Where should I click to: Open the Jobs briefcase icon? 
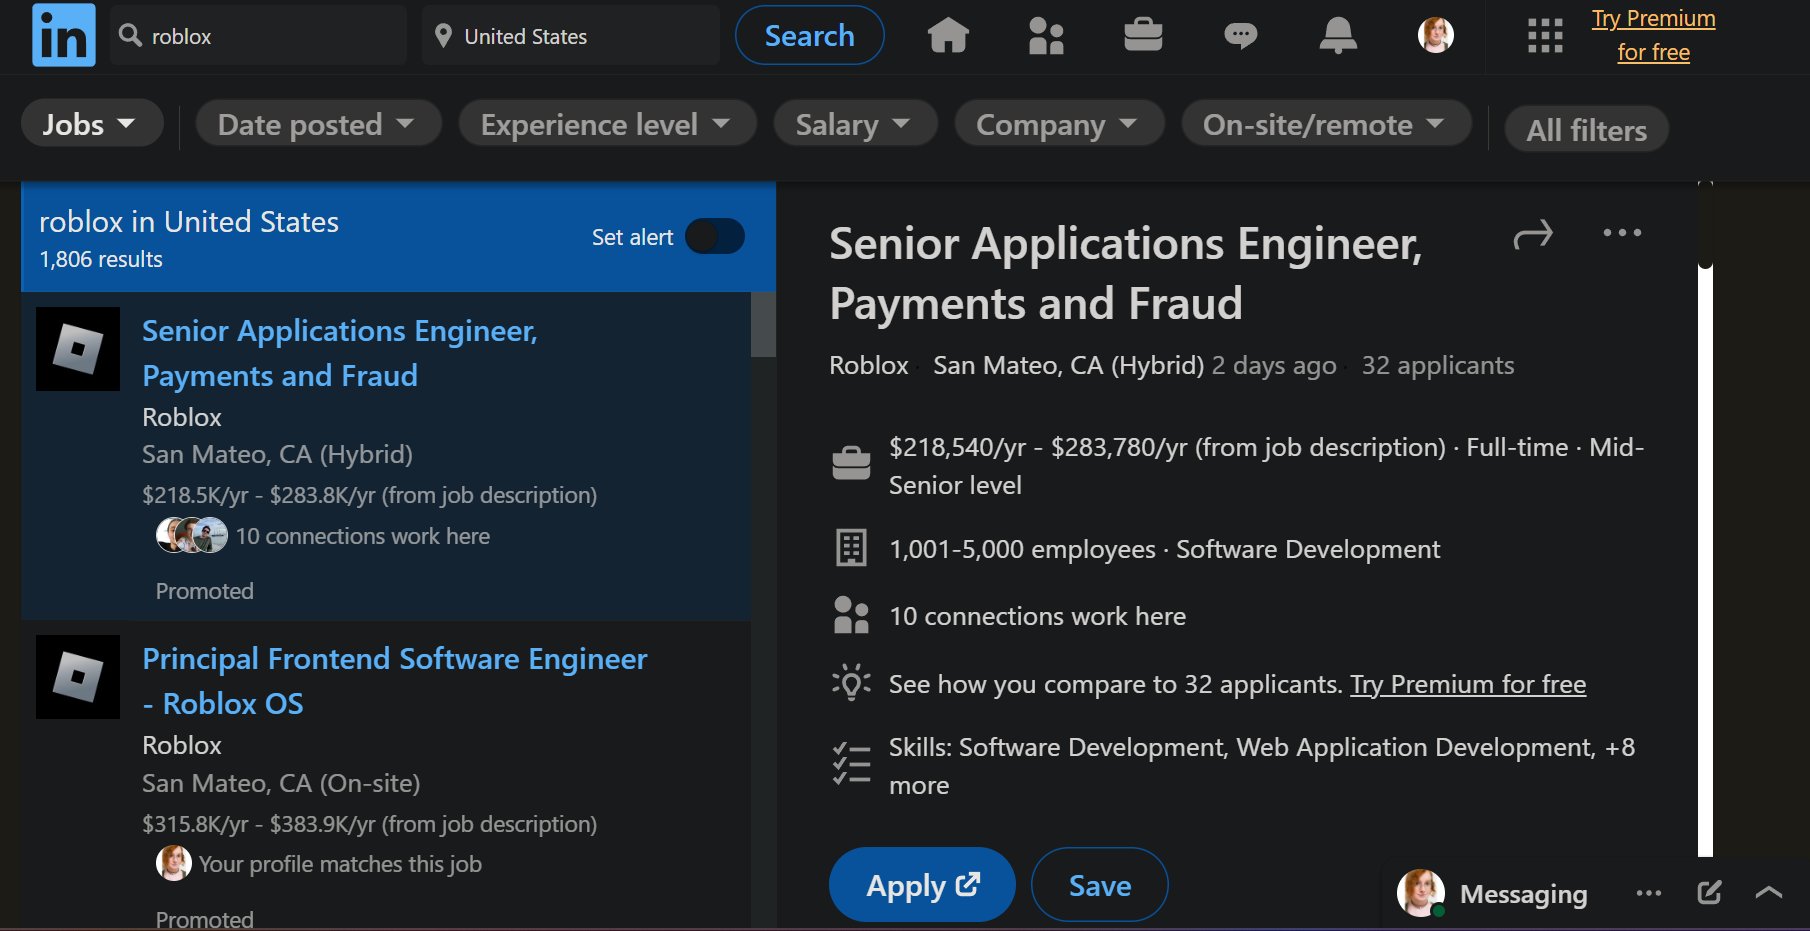tap(1143, 35)
